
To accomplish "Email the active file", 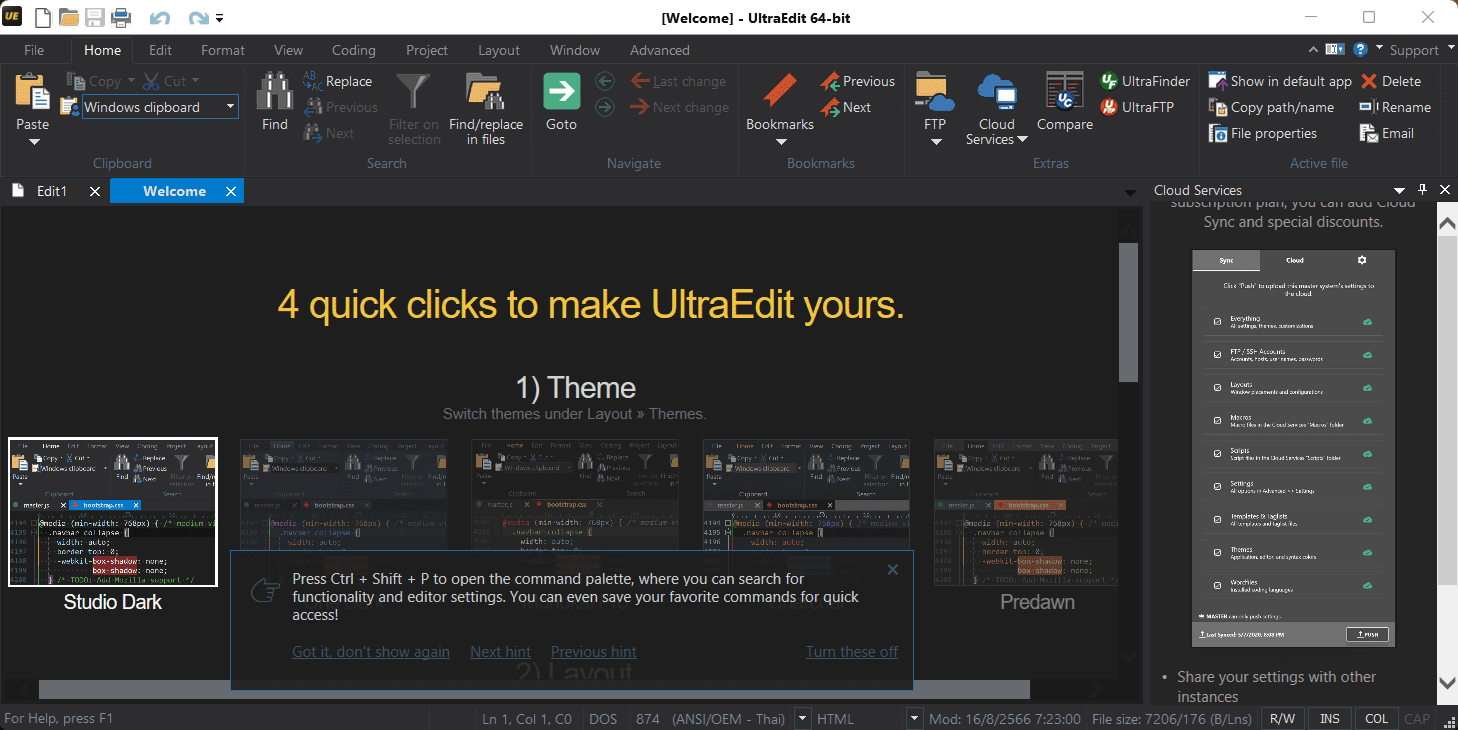I will [1386, 133].
